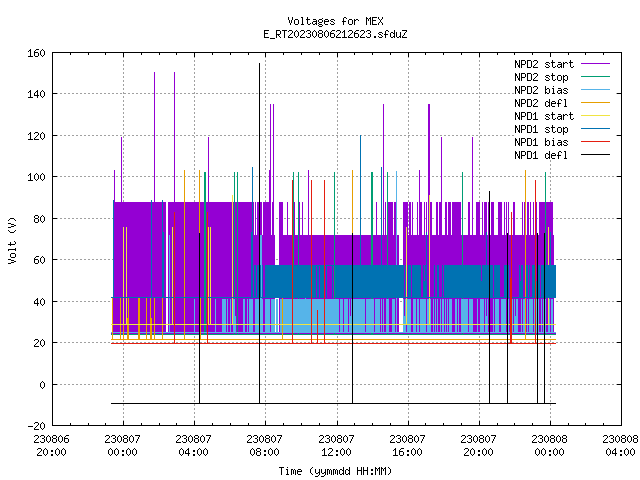The height and width of the screenshot is (480, 640).
Task: Click the 'NPD1 stop' legend label
Action: 541,129
